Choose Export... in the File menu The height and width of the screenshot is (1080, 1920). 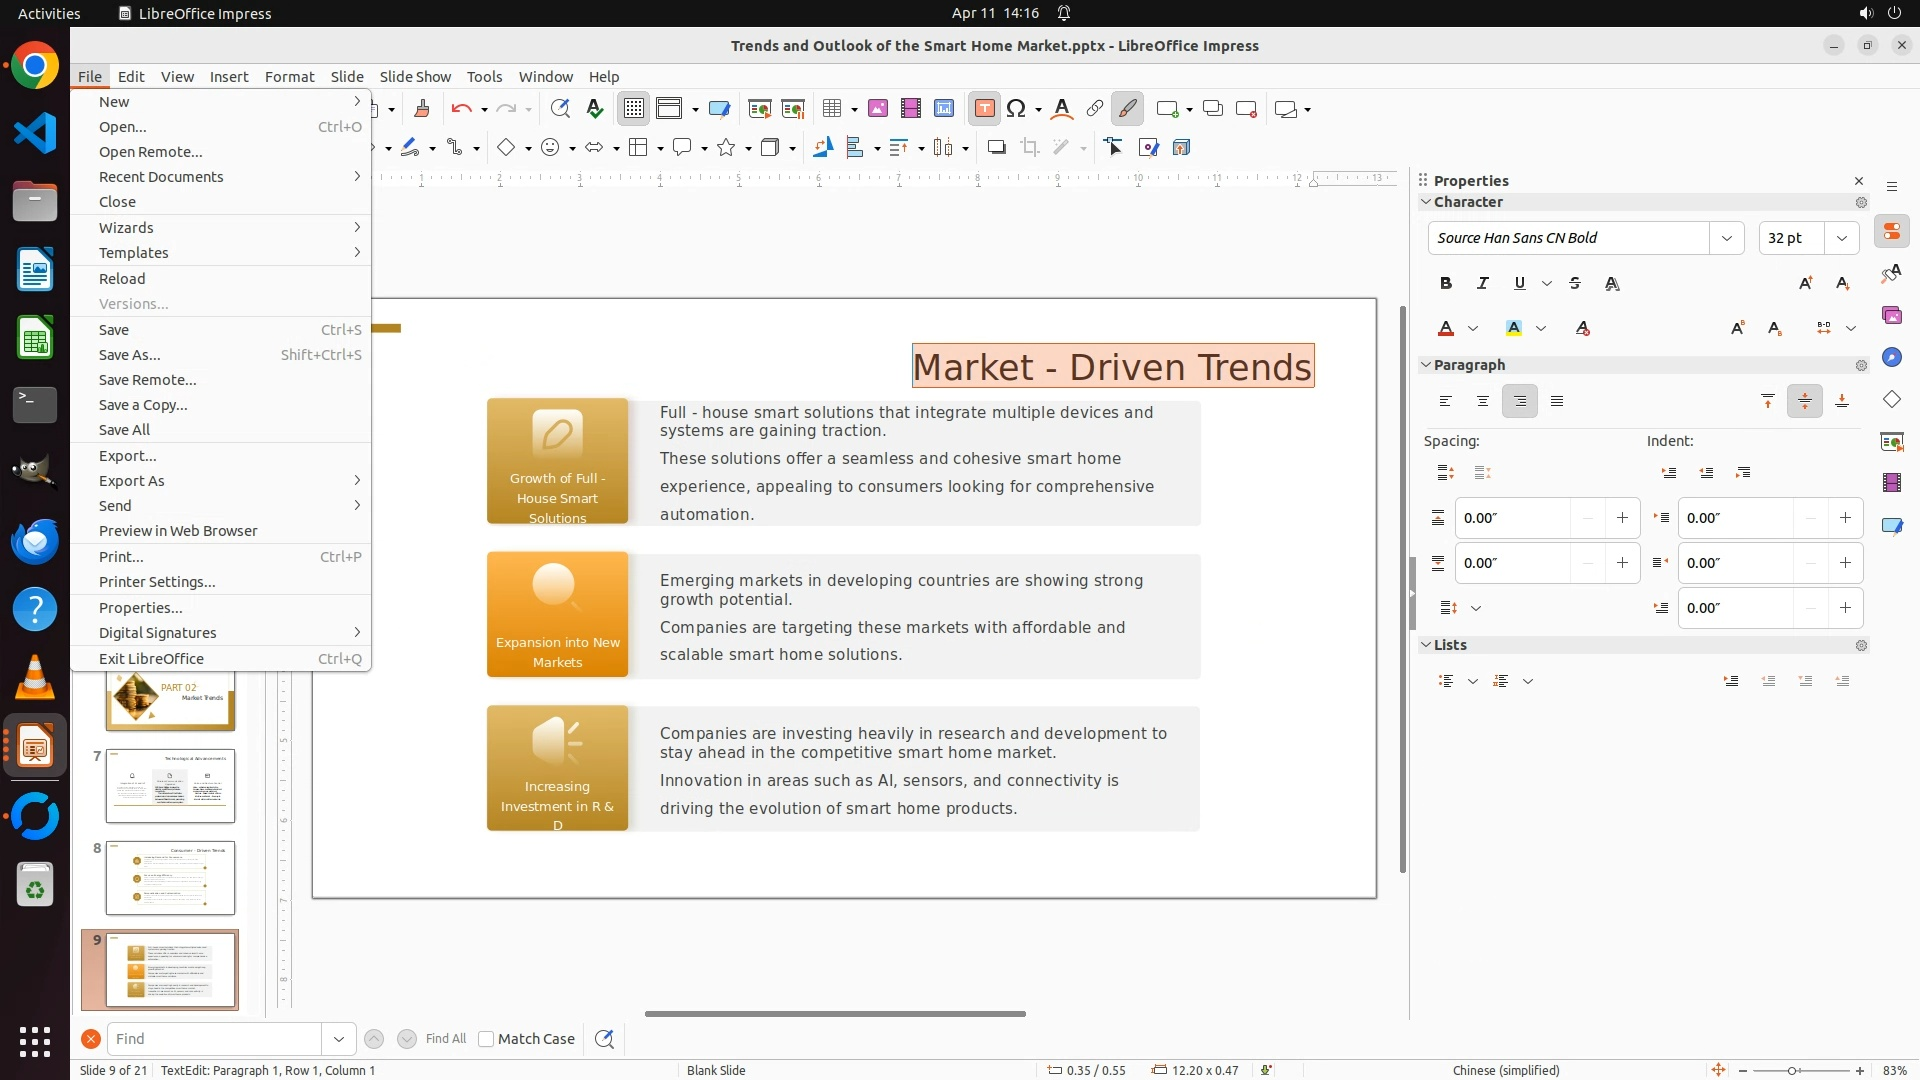tap(127, 456)
